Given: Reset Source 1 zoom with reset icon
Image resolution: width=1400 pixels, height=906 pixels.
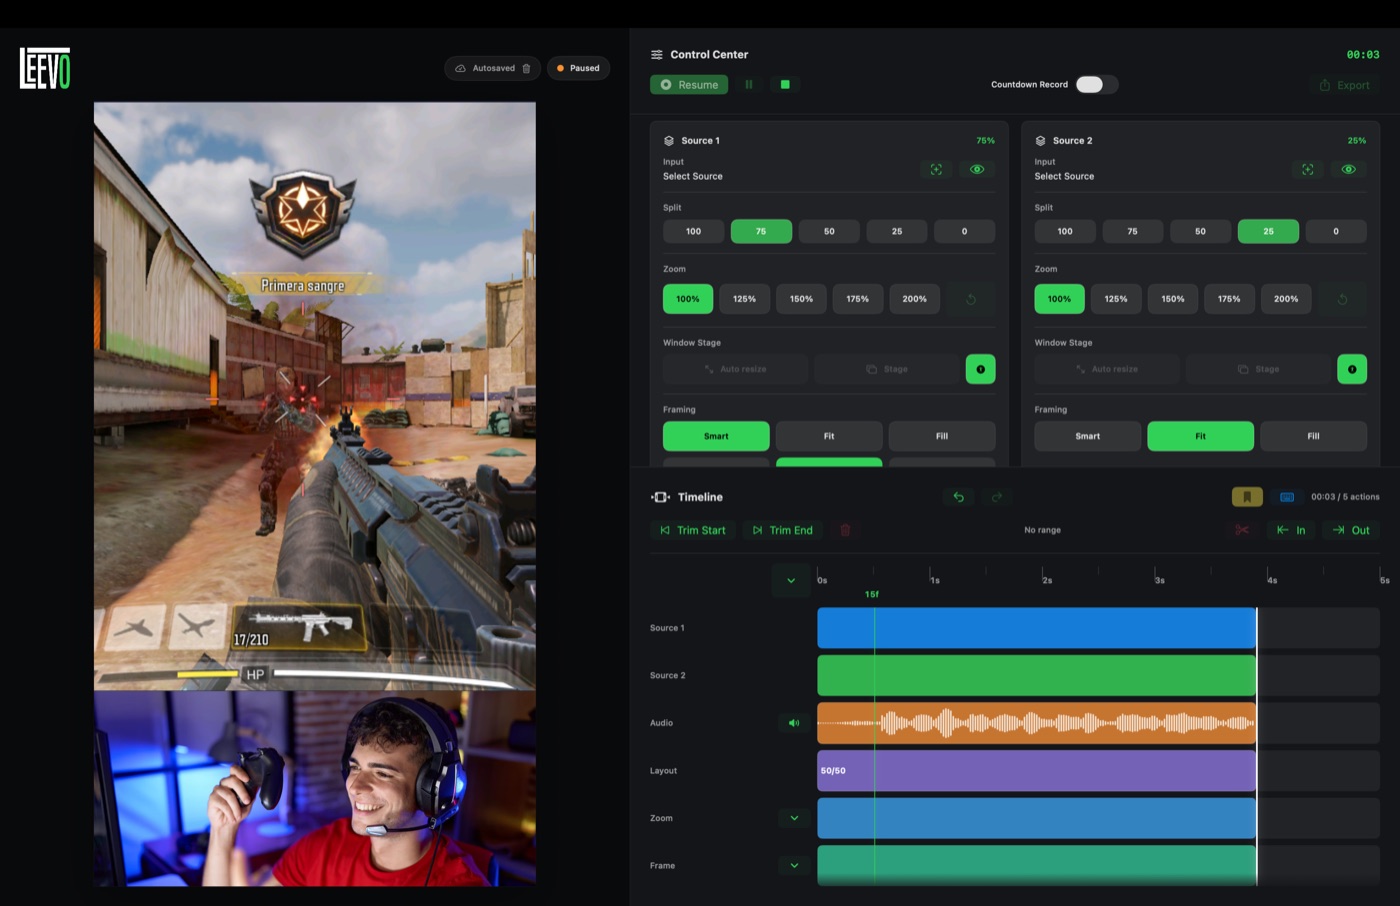Looking at the screenshot, I should pos(971,299).
